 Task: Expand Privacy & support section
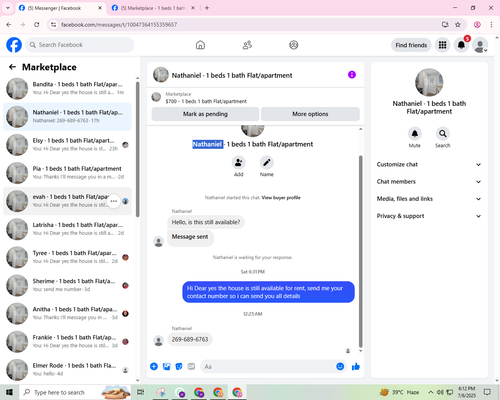pos(429,216)
